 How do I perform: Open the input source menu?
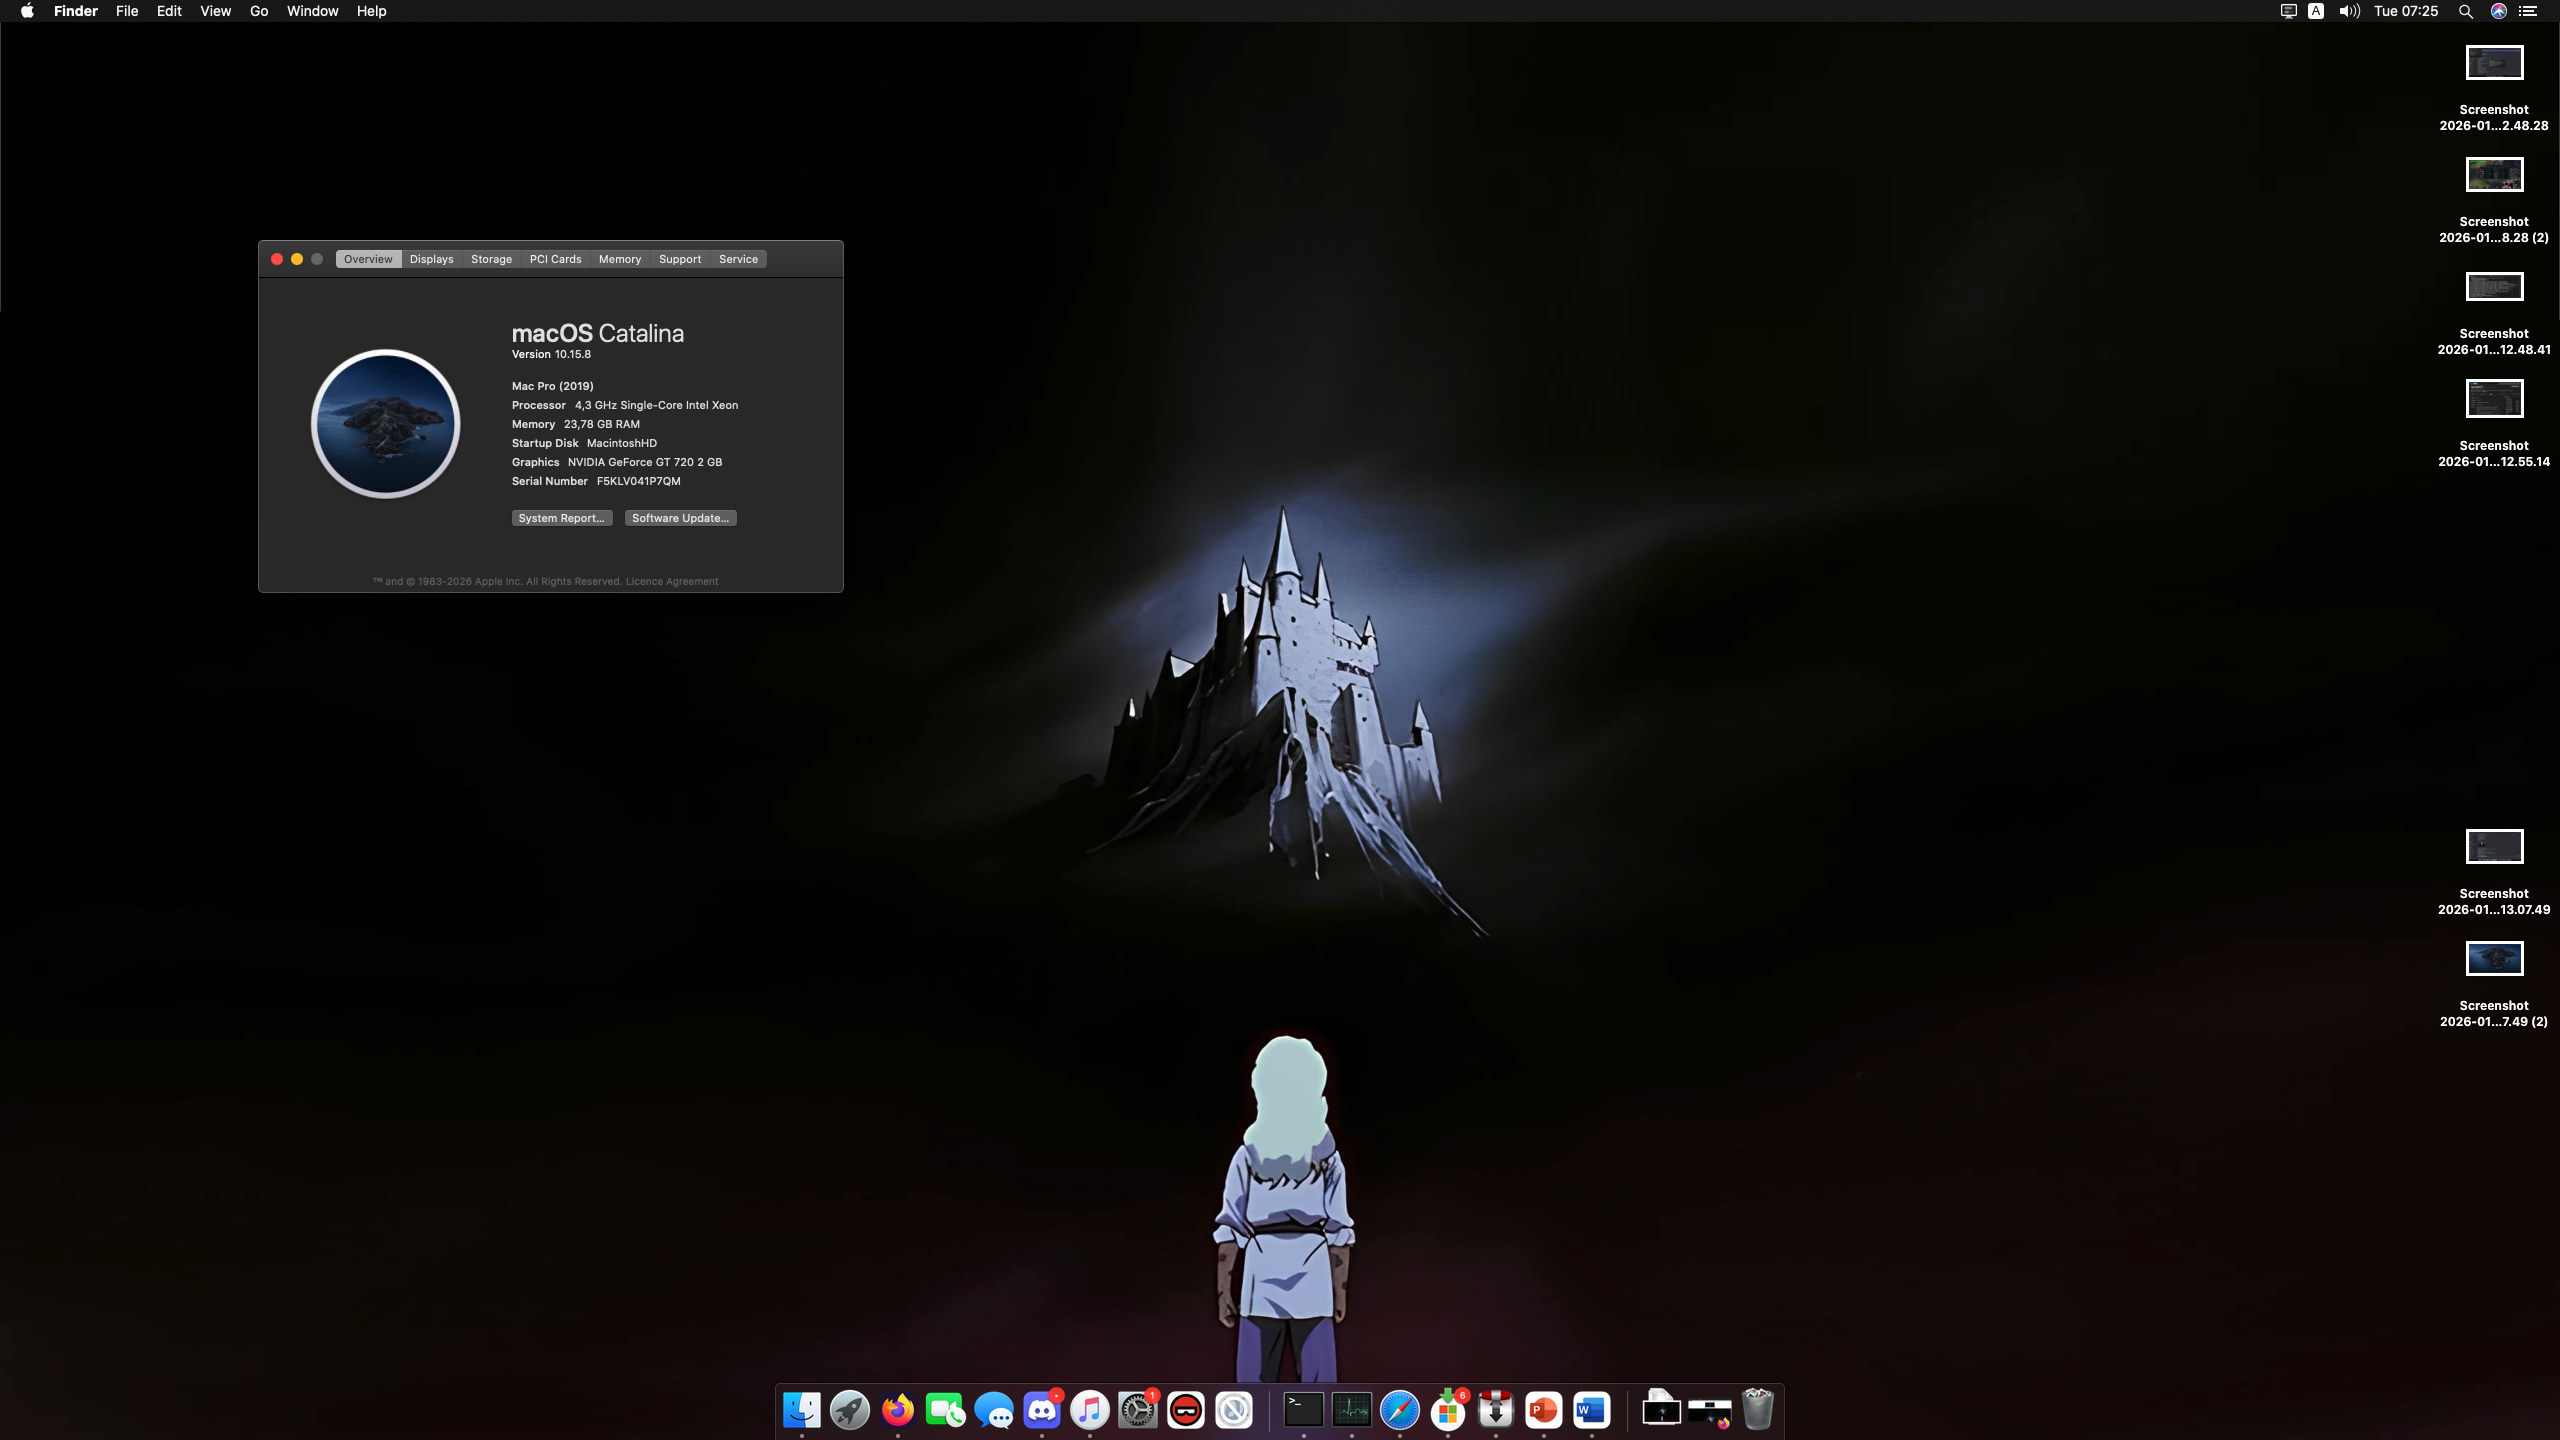pyautogui.click(x=2316, y=11)
